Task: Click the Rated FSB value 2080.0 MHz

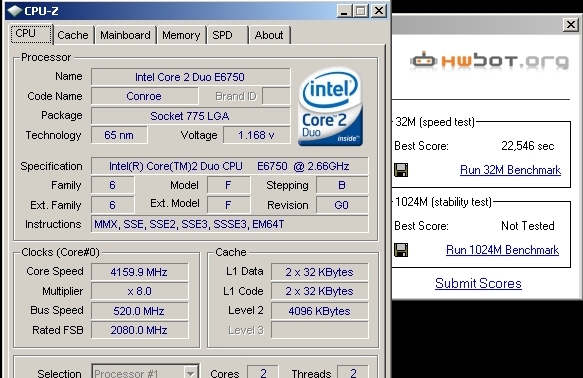Action: [x=140, y=330]
